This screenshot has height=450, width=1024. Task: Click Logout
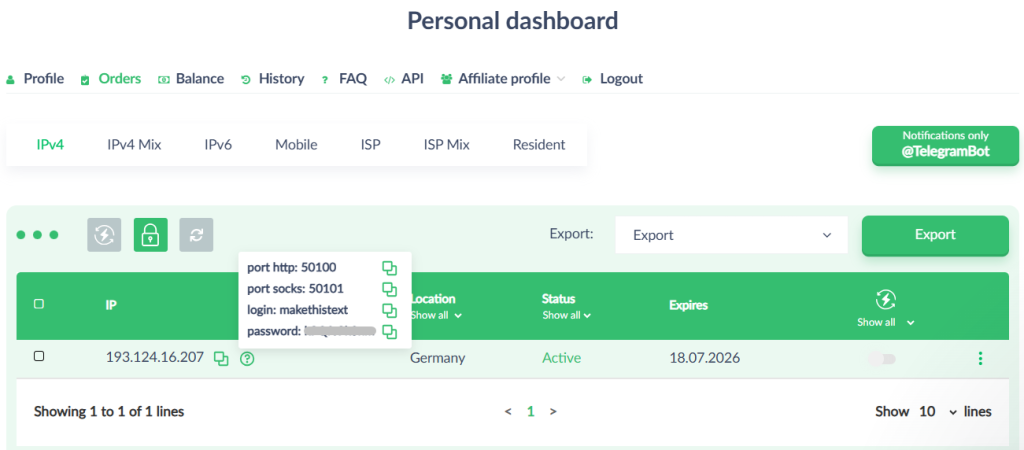(x=613, y=79)
